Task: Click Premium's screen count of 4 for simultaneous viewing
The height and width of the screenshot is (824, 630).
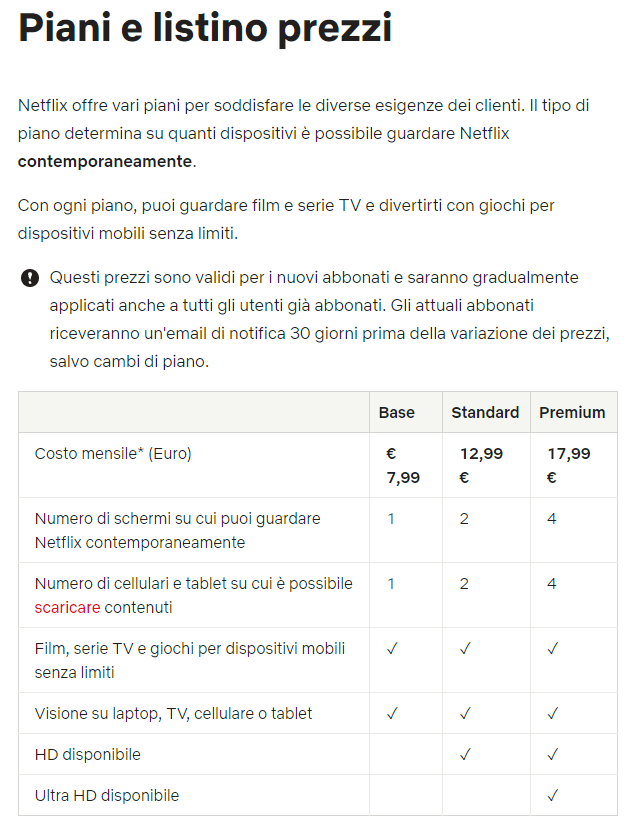Action: tap(552, 519)
